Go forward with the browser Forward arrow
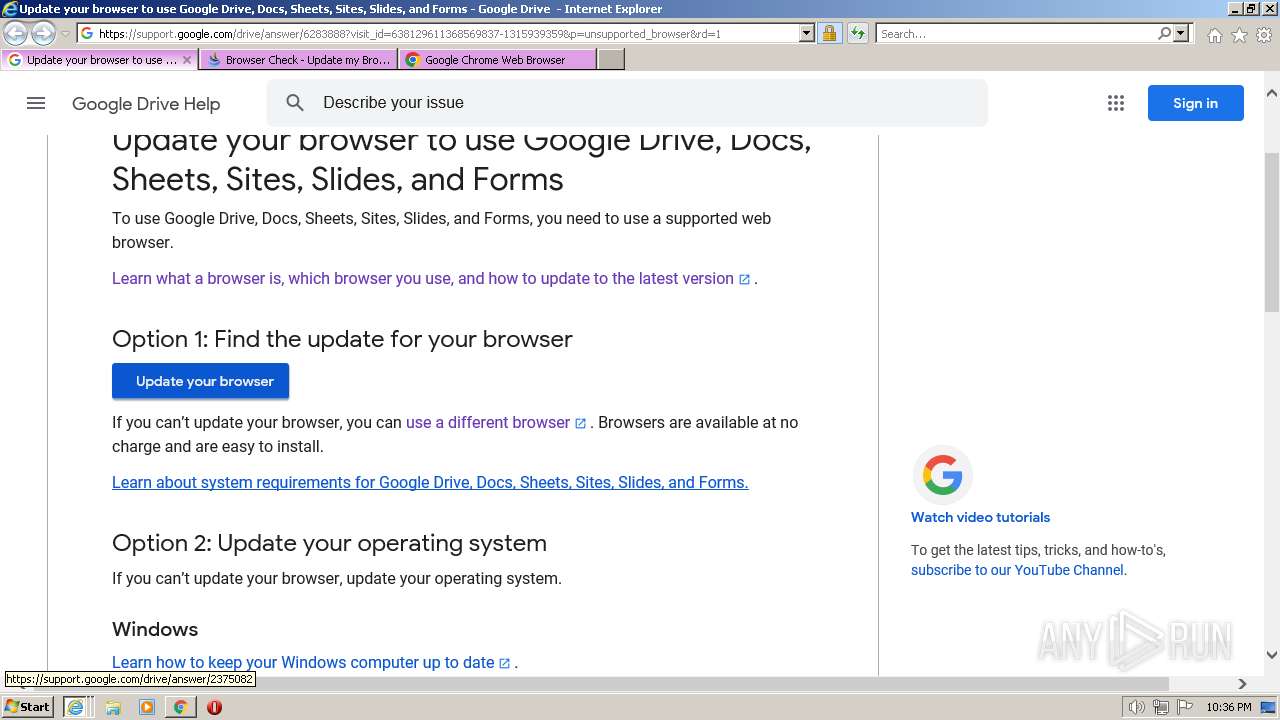 pyautogui.click(x=43, y=34)
